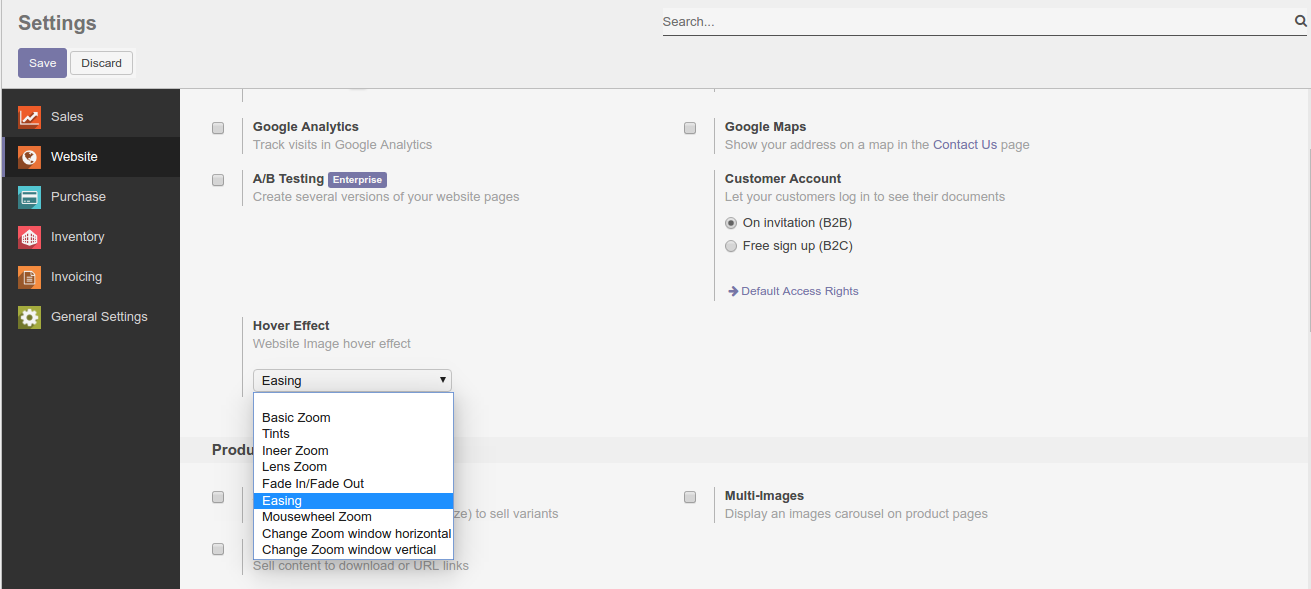Screen dimensions: 1311x589
Task: Click the Website globe icon
Action: [x=29, y=157]
